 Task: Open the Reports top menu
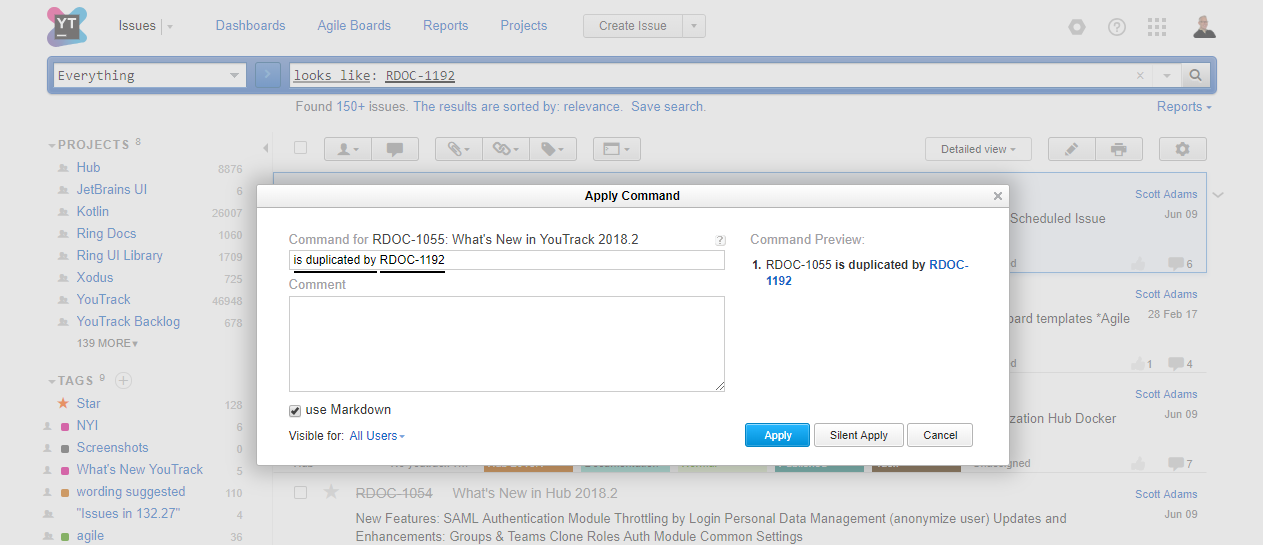(x=445, y=26)
